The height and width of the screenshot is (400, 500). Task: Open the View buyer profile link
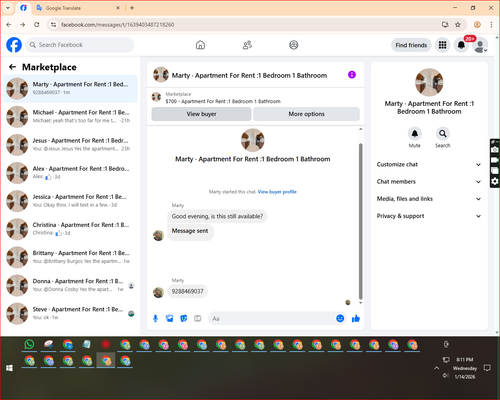click(x=277, y=192)
